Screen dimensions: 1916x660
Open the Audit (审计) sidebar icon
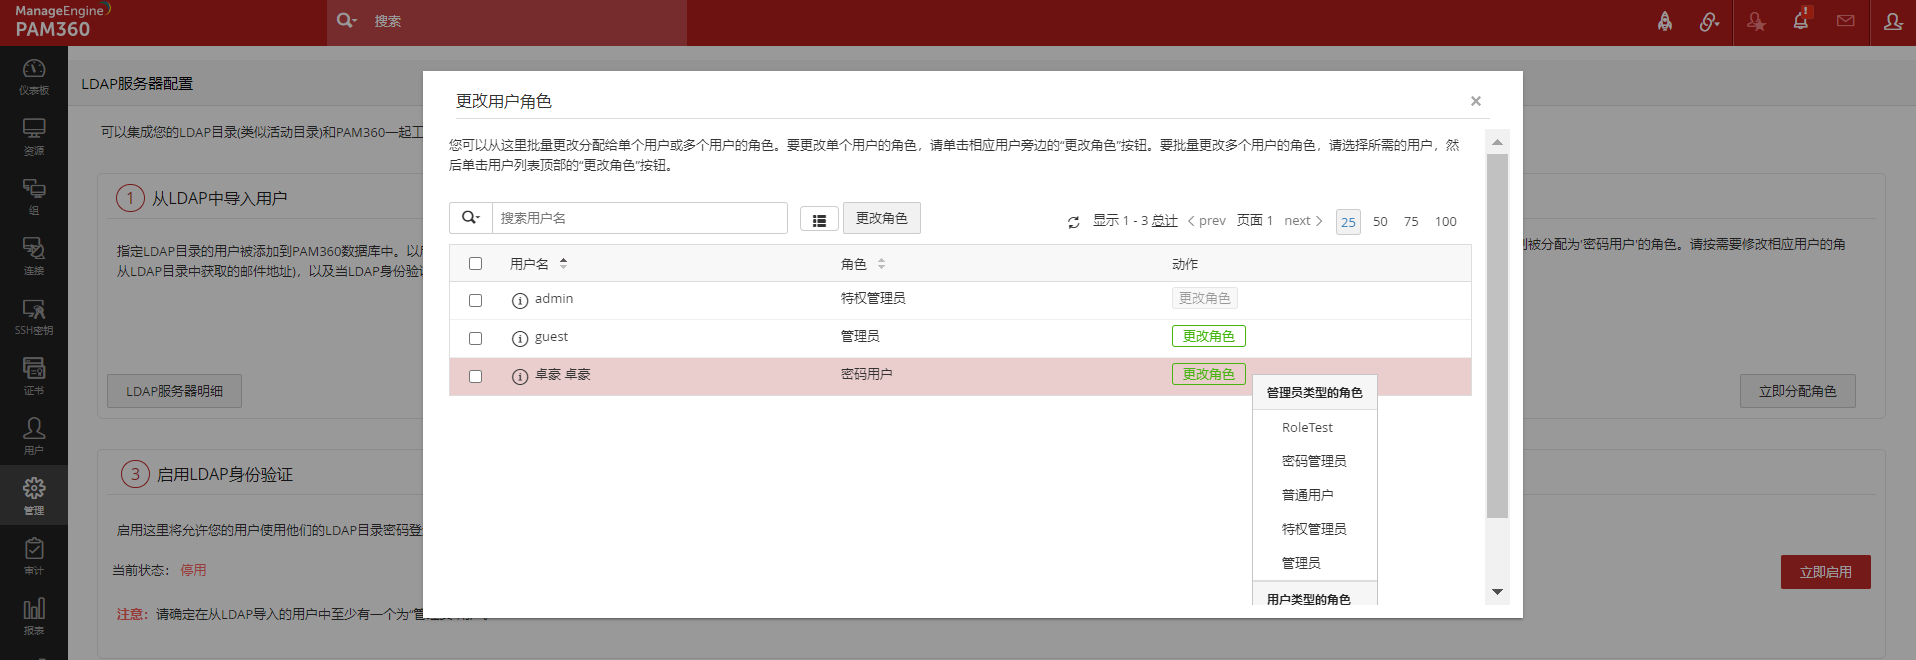click(34, 556)
